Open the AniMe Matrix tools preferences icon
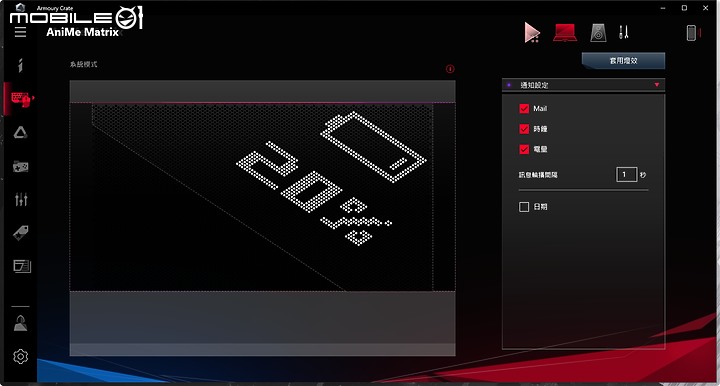The height and width of the screenshot is (386, 720). click(624, 32)
